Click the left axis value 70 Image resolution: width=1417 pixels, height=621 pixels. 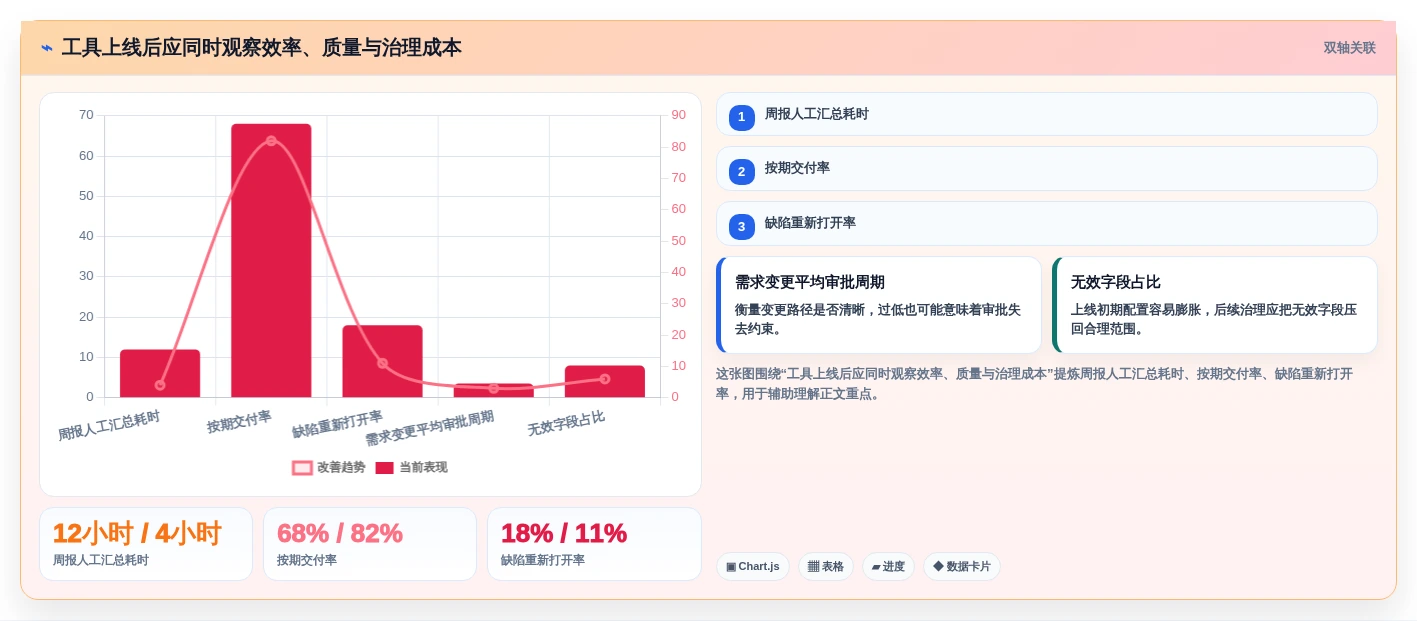point(86,115)
